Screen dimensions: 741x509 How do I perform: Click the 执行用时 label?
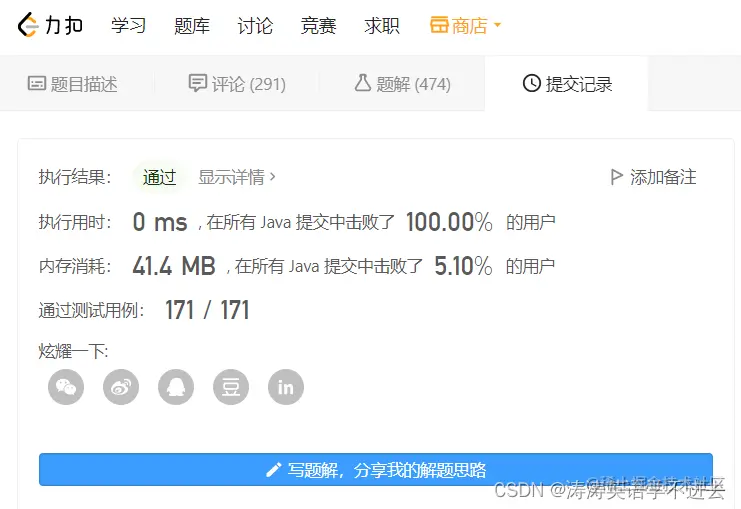pos(75,222)
